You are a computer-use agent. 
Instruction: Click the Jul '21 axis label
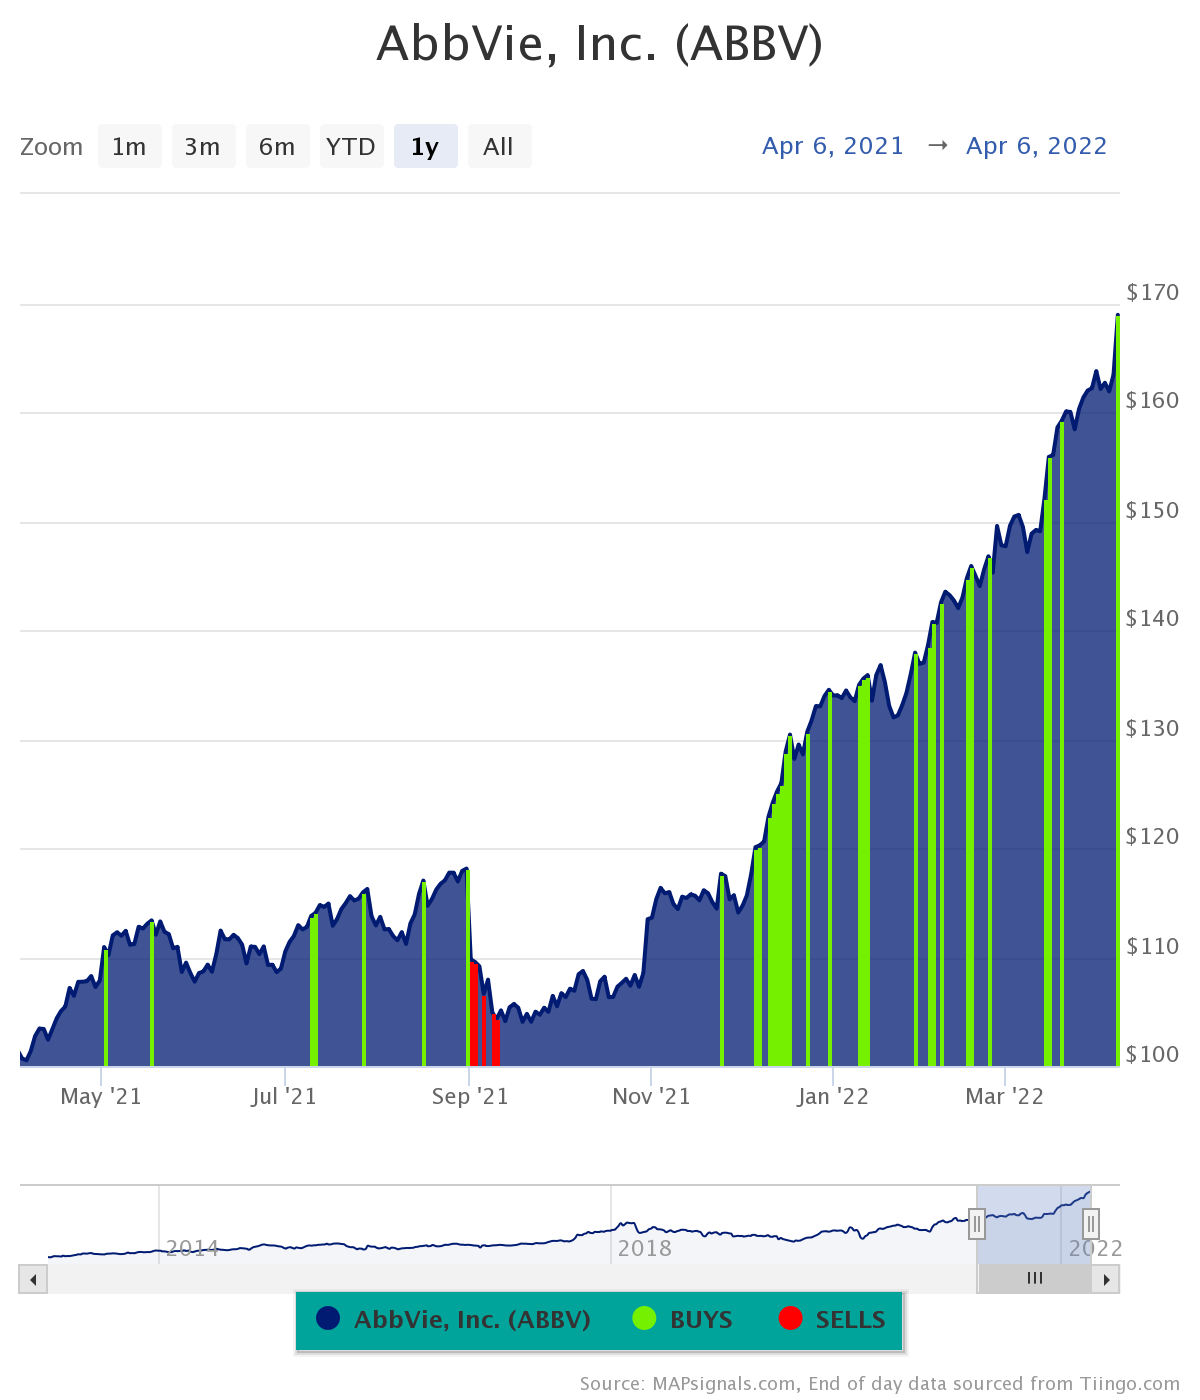point(284,1096)
